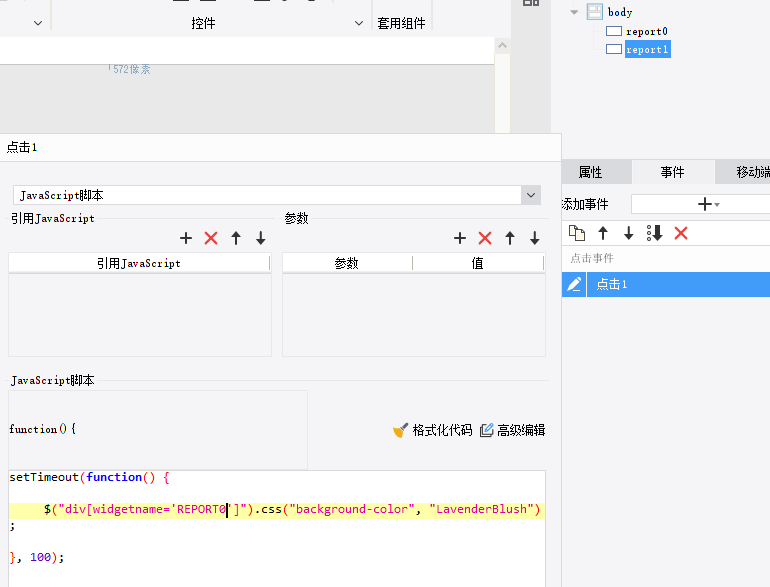This screenshot has height=587, width=770.
Task: Remove the selected parameter with red X
Action: click(485, 238)
